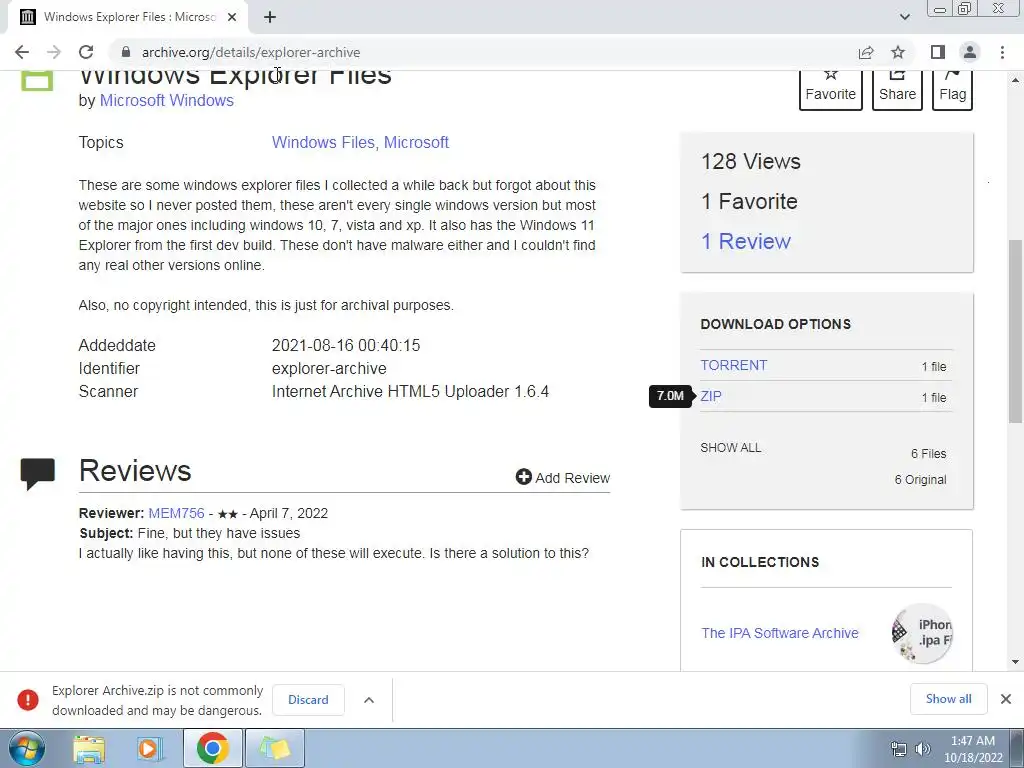Screen dimensions: 1024x768
Task: Close the Windows Explorer Files tab
Action: tap(232, 17)
